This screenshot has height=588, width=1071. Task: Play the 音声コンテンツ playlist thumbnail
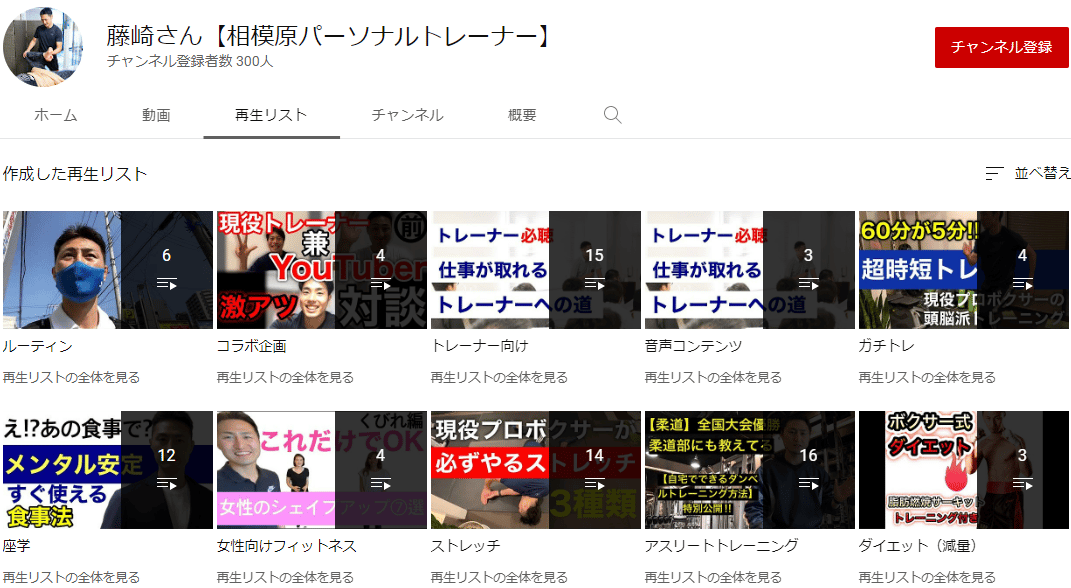[x=750, y=270]
